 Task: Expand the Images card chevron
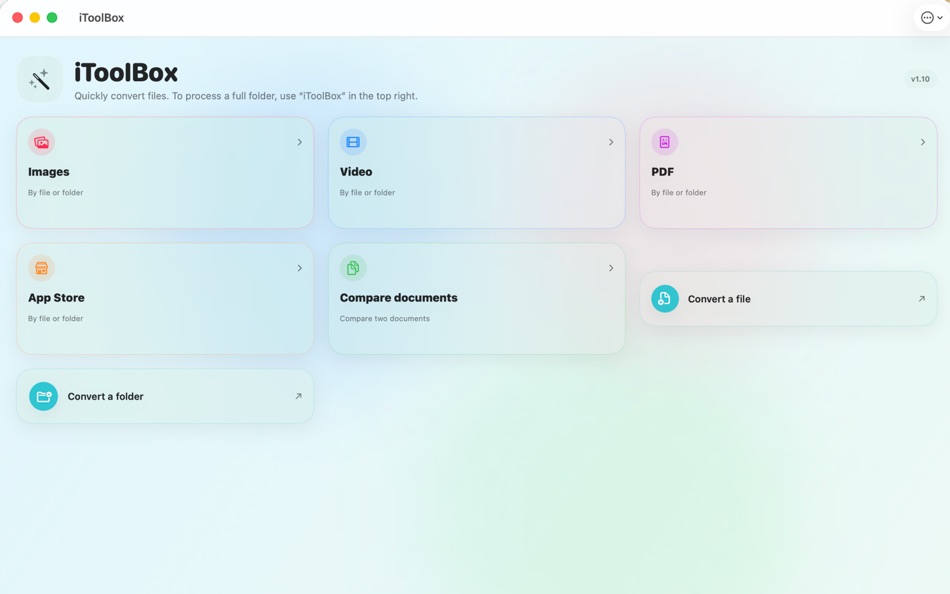click(x=298, y=141)
